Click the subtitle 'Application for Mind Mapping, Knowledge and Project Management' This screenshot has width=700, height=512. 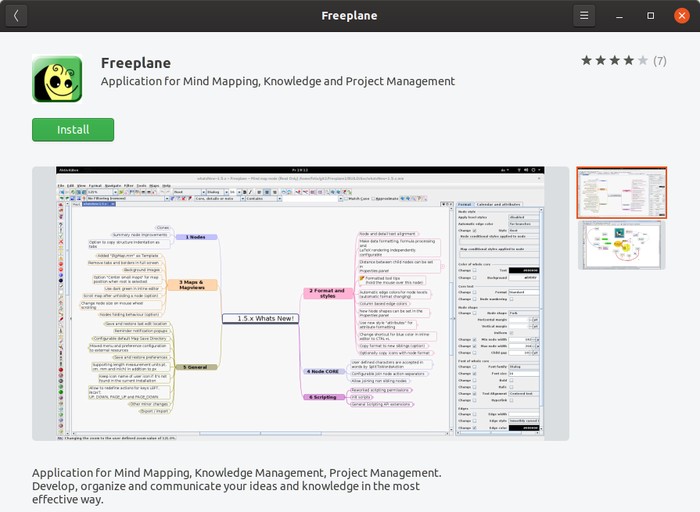coord(278,81)
